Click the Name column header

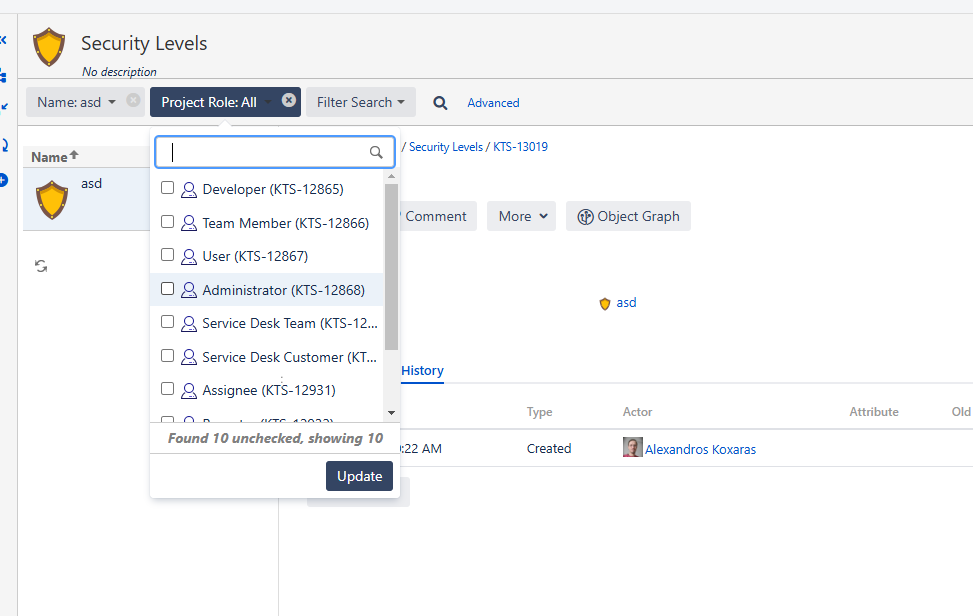point(49,158)
